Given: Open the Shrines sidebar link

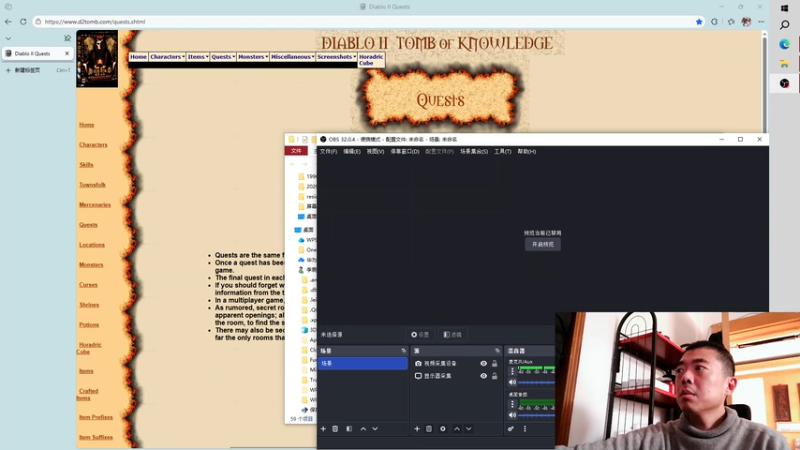Looking at the screenshot, I should coord(89,305).
